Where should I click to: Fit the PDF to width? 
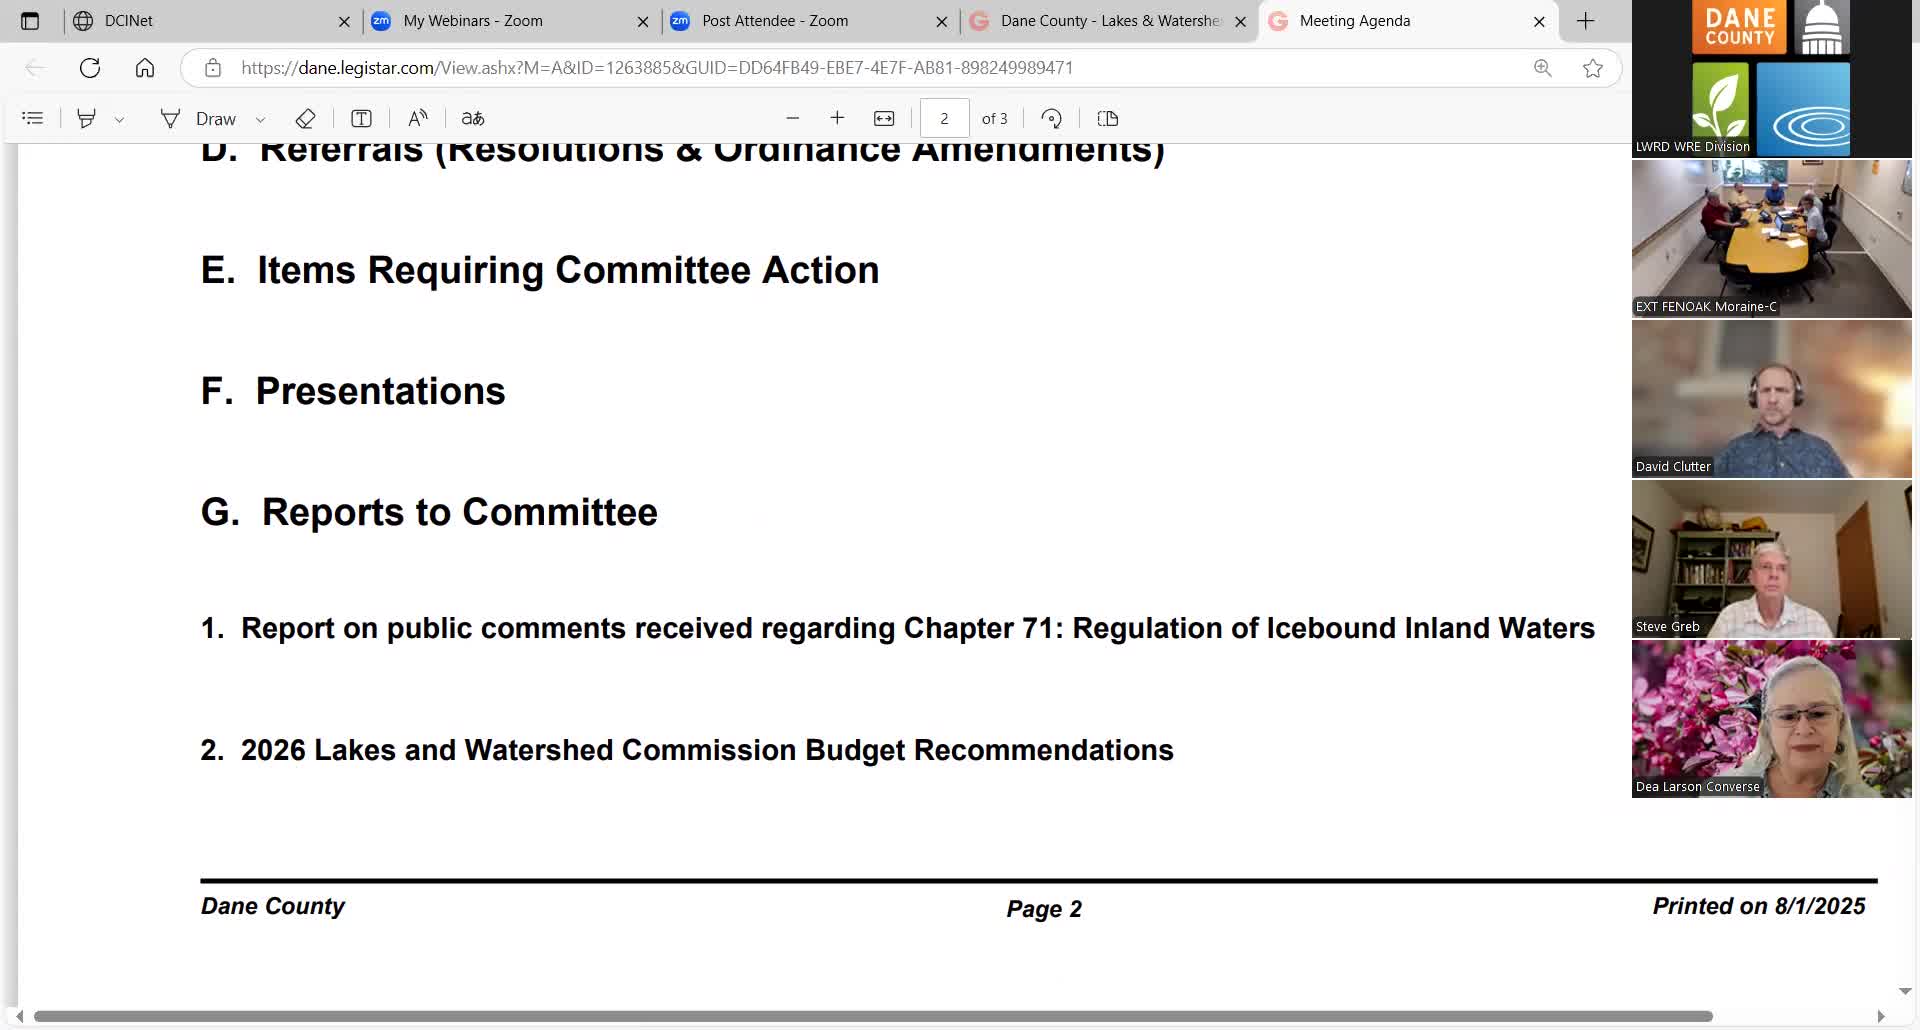tap(884, 118)
